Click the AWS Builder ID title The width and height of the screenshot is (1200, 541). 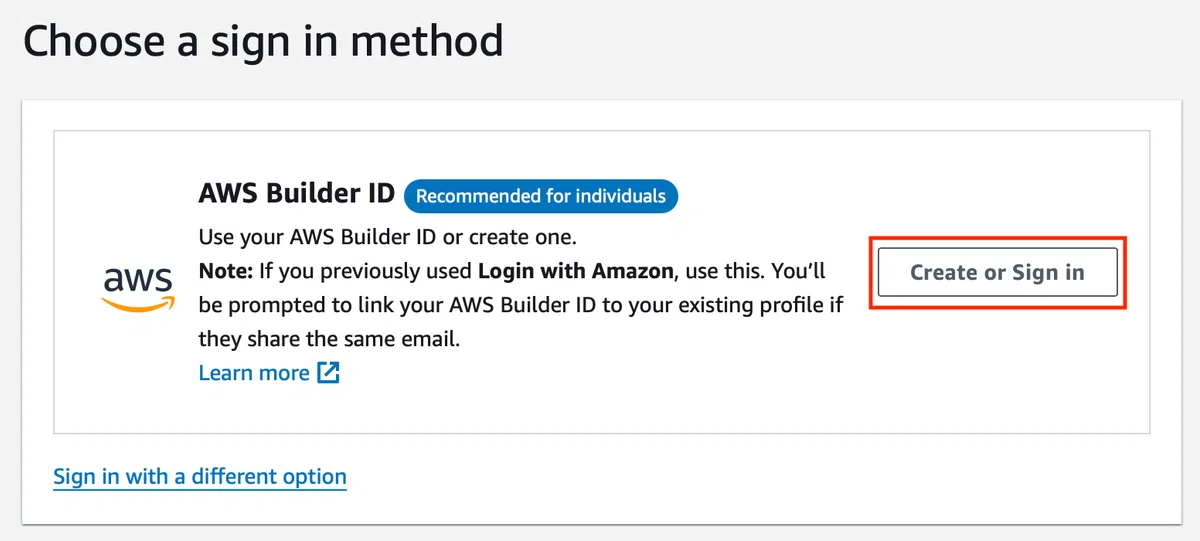(x=297, y=193)
